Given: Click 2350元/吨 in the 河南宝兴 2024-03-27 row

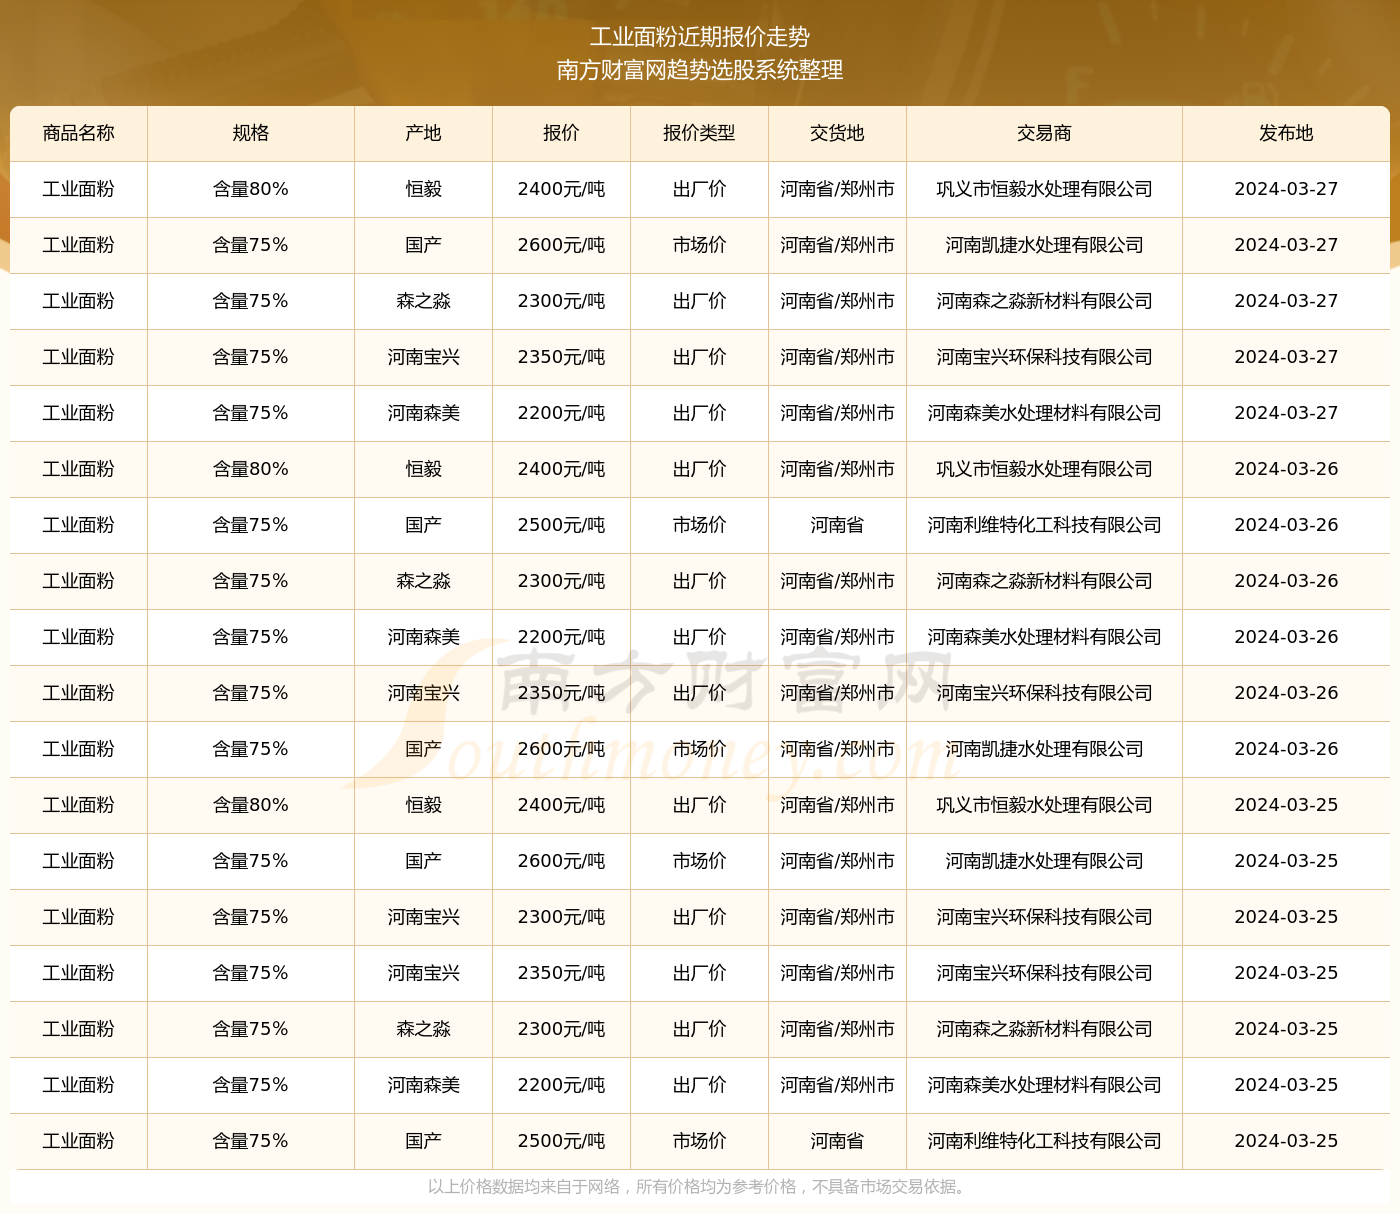Looking at the screenshot, I should (561, 357).
